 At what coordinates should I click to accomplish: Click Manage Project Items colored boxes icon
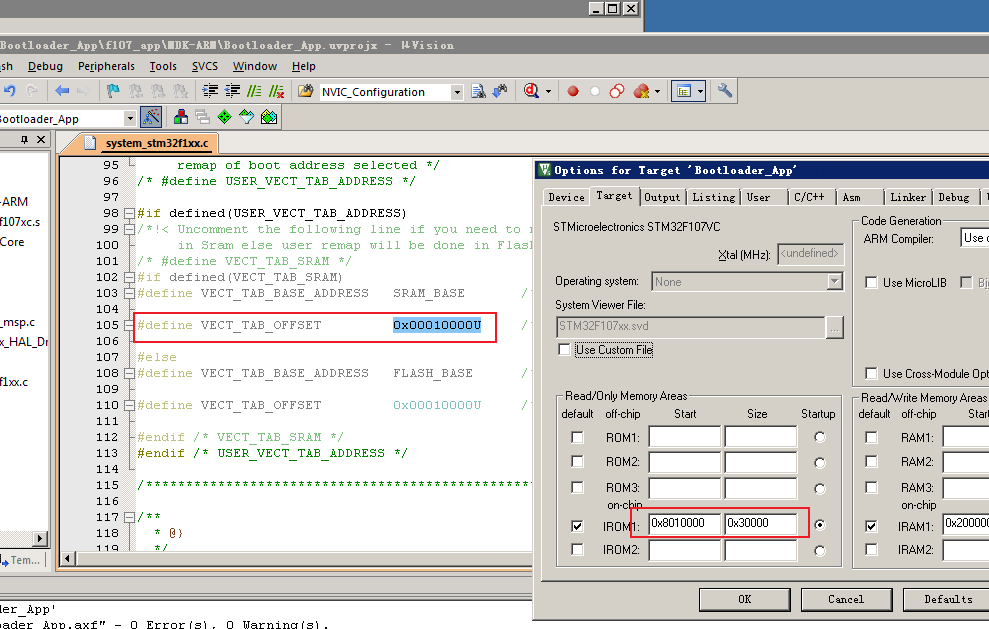pyautogui.click(x=181, y=117)
